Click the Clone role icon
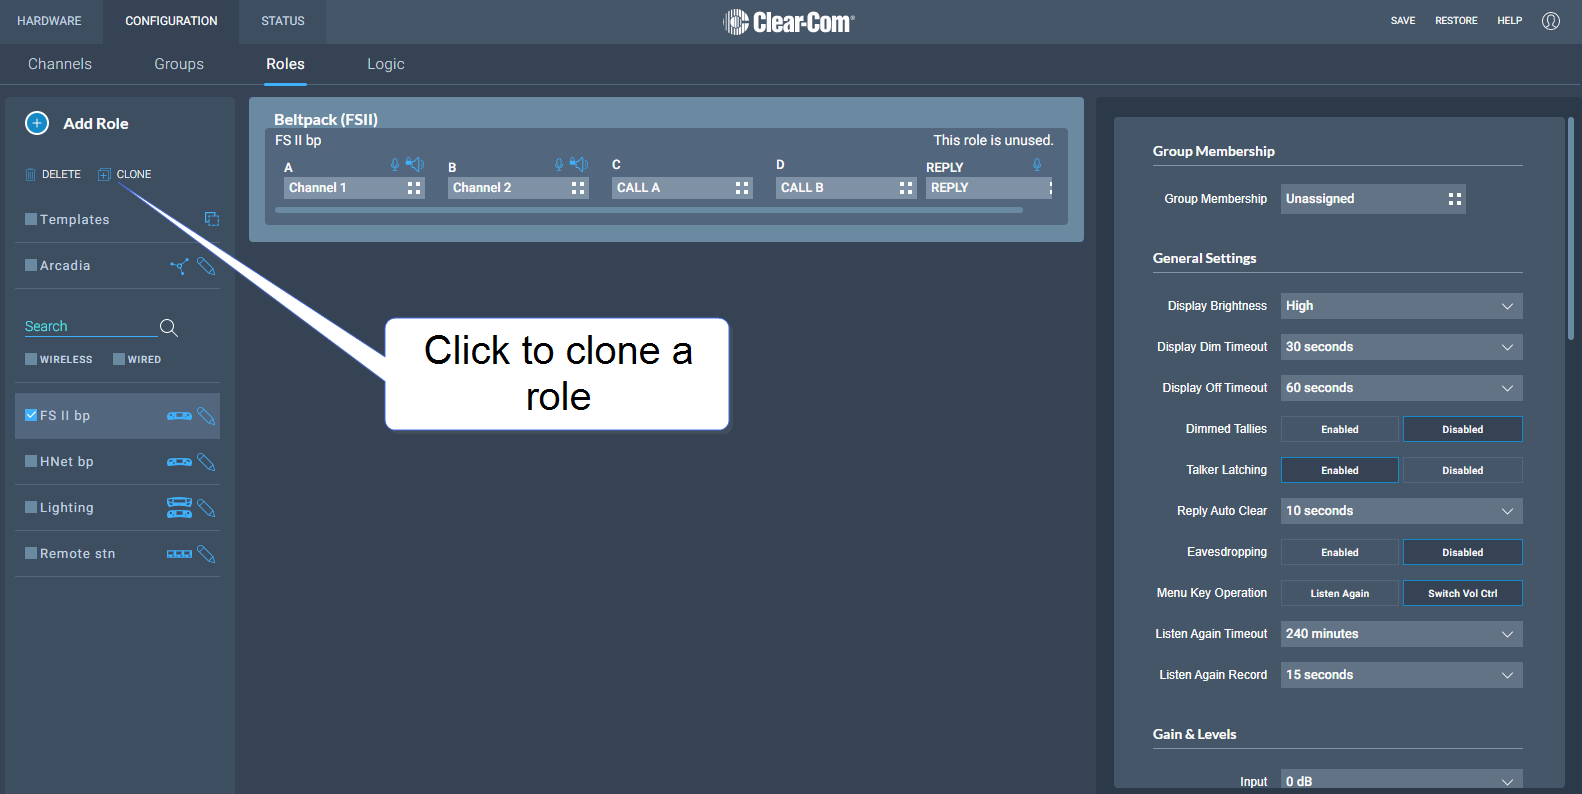Viewport: 1582px width, 794px height. pos(104,175)
